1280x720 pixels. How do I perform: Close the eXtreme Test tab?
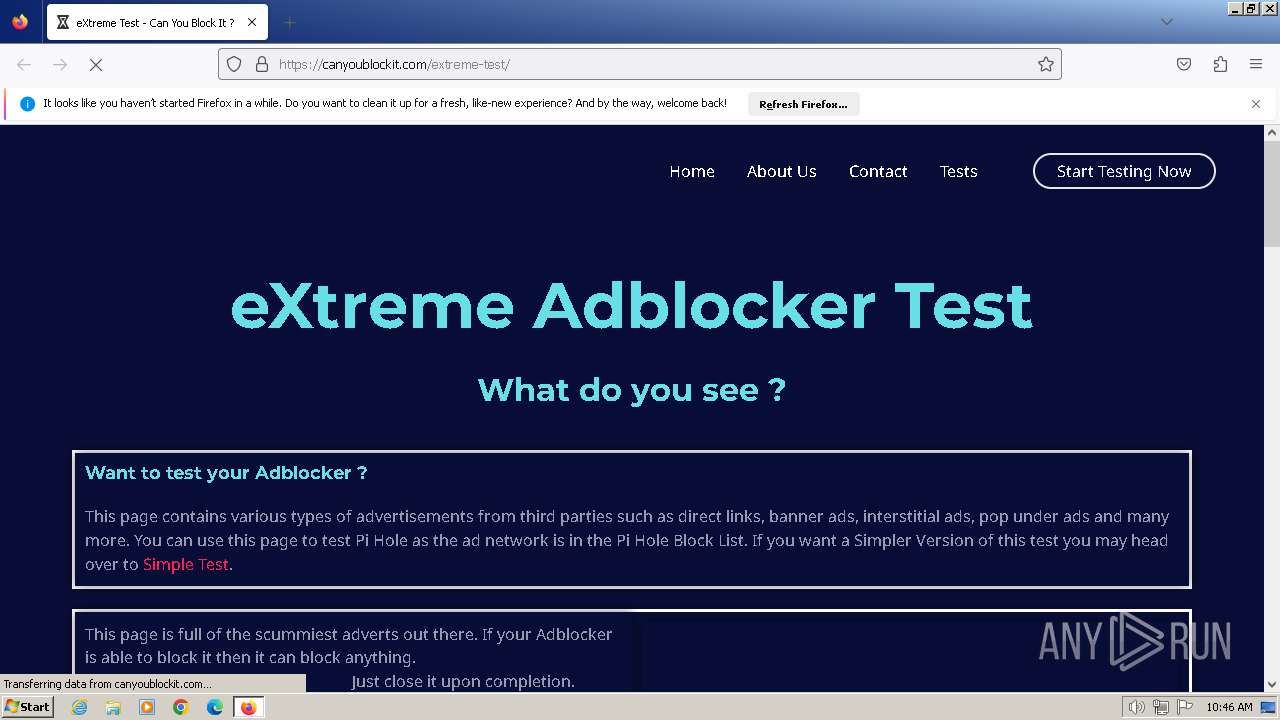pyautogui.click(x=252, y=22)
